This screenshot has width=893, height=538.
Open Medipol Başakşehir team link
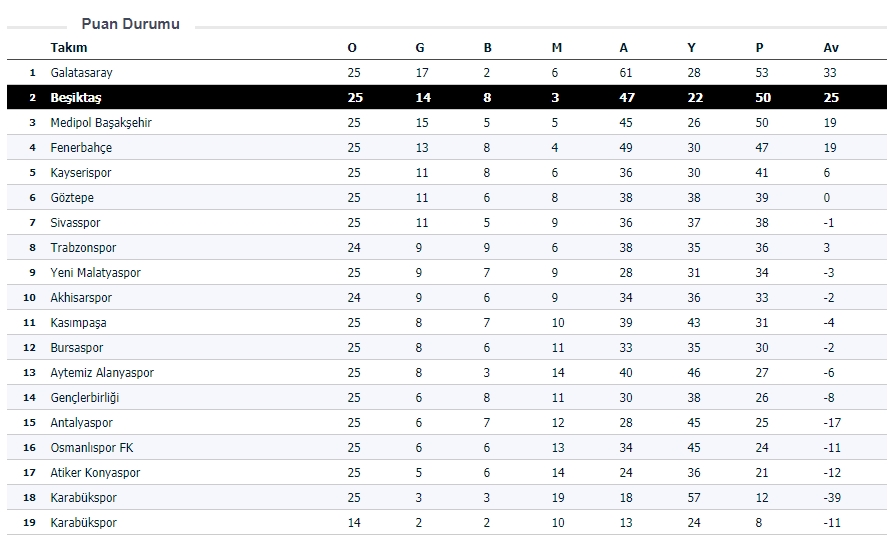coord(101,123)
